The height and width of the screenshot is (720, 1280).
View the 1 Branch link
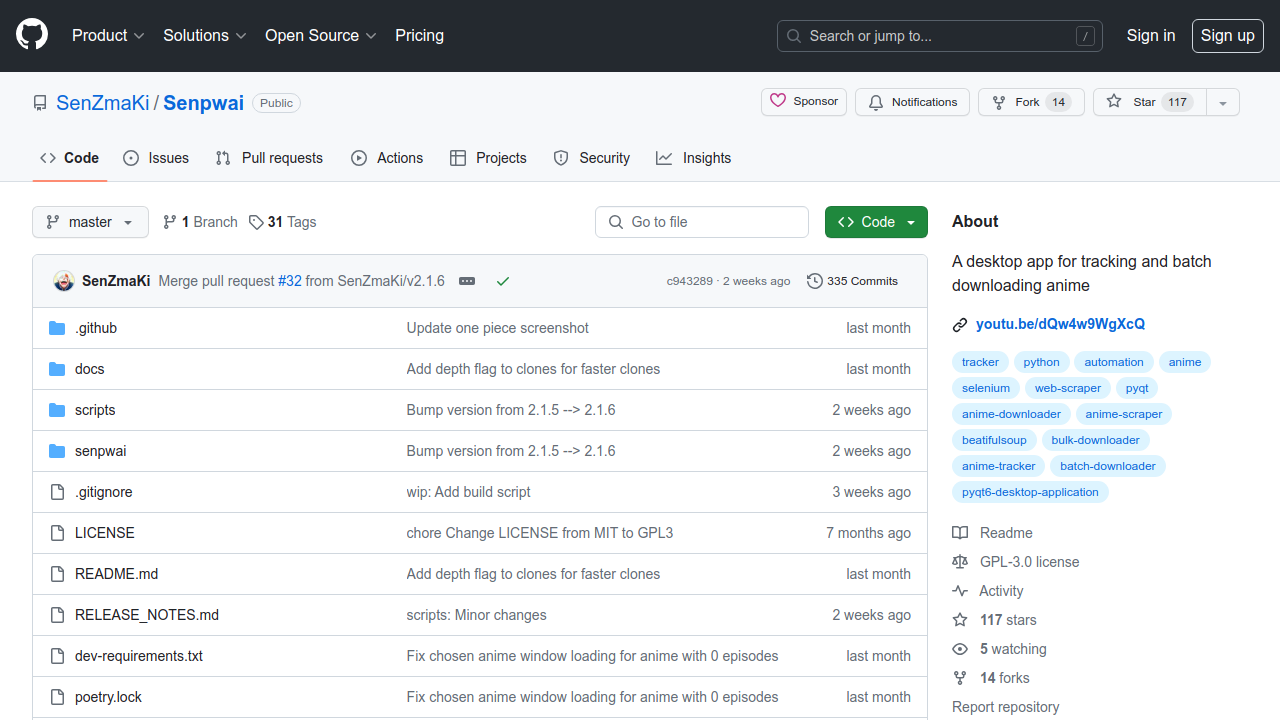click(200, 222)
